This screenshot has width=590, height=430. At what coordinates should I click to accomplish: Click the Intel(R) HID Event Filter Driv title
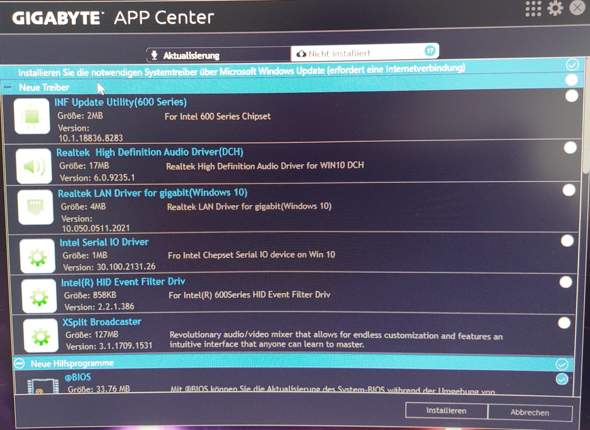(123, 282)
